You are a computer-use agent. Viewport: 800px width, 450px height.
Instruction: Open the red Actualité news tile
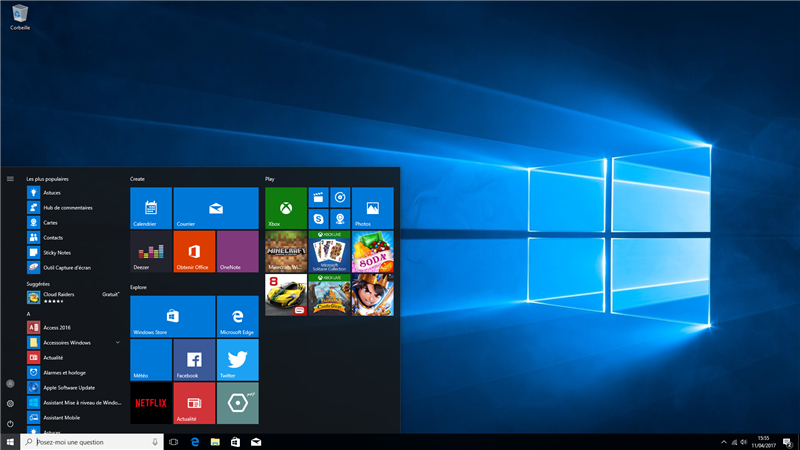(194, 403)
